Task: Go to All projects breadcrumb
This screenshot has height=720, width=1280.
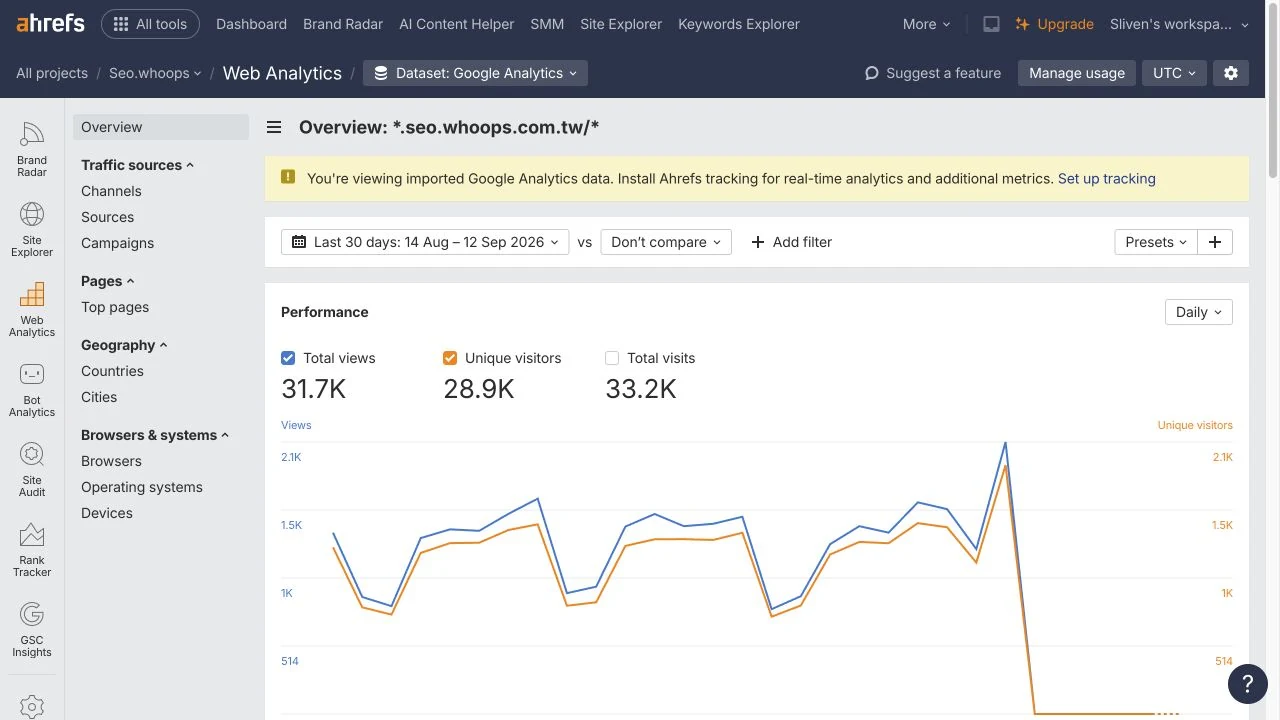Action: (52, 73)
